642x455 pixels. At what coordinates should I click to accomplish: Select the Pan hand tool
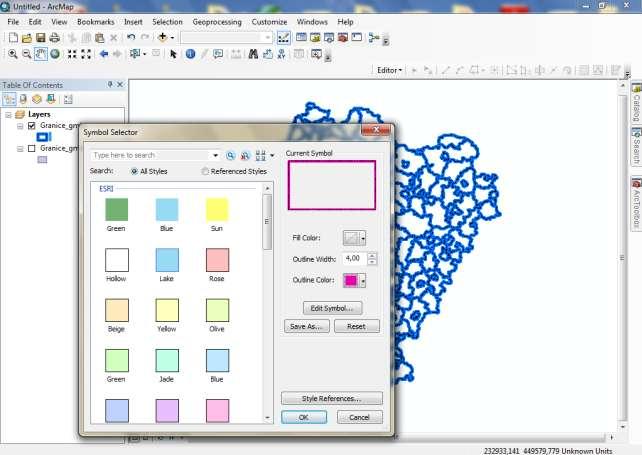(x=41, y=54)
